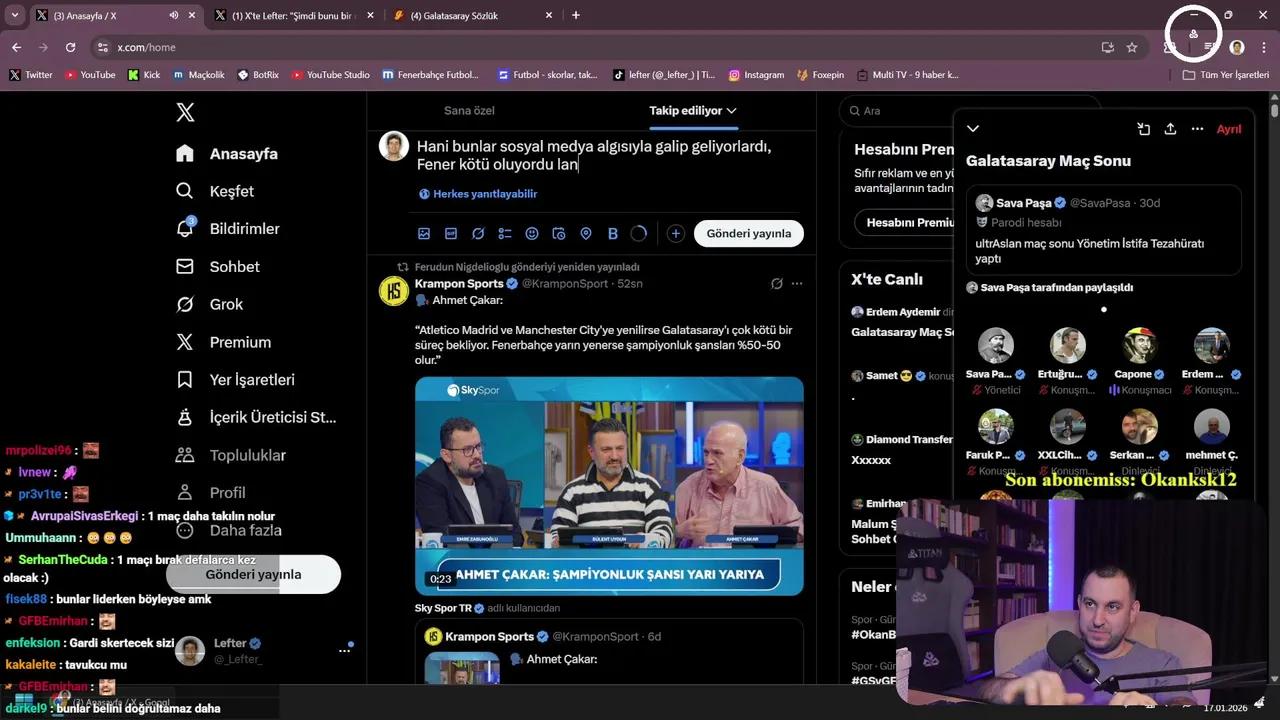The image size is (1280, 720).
Task: Toggle bold text in the composer
Action: coord(613,233)
